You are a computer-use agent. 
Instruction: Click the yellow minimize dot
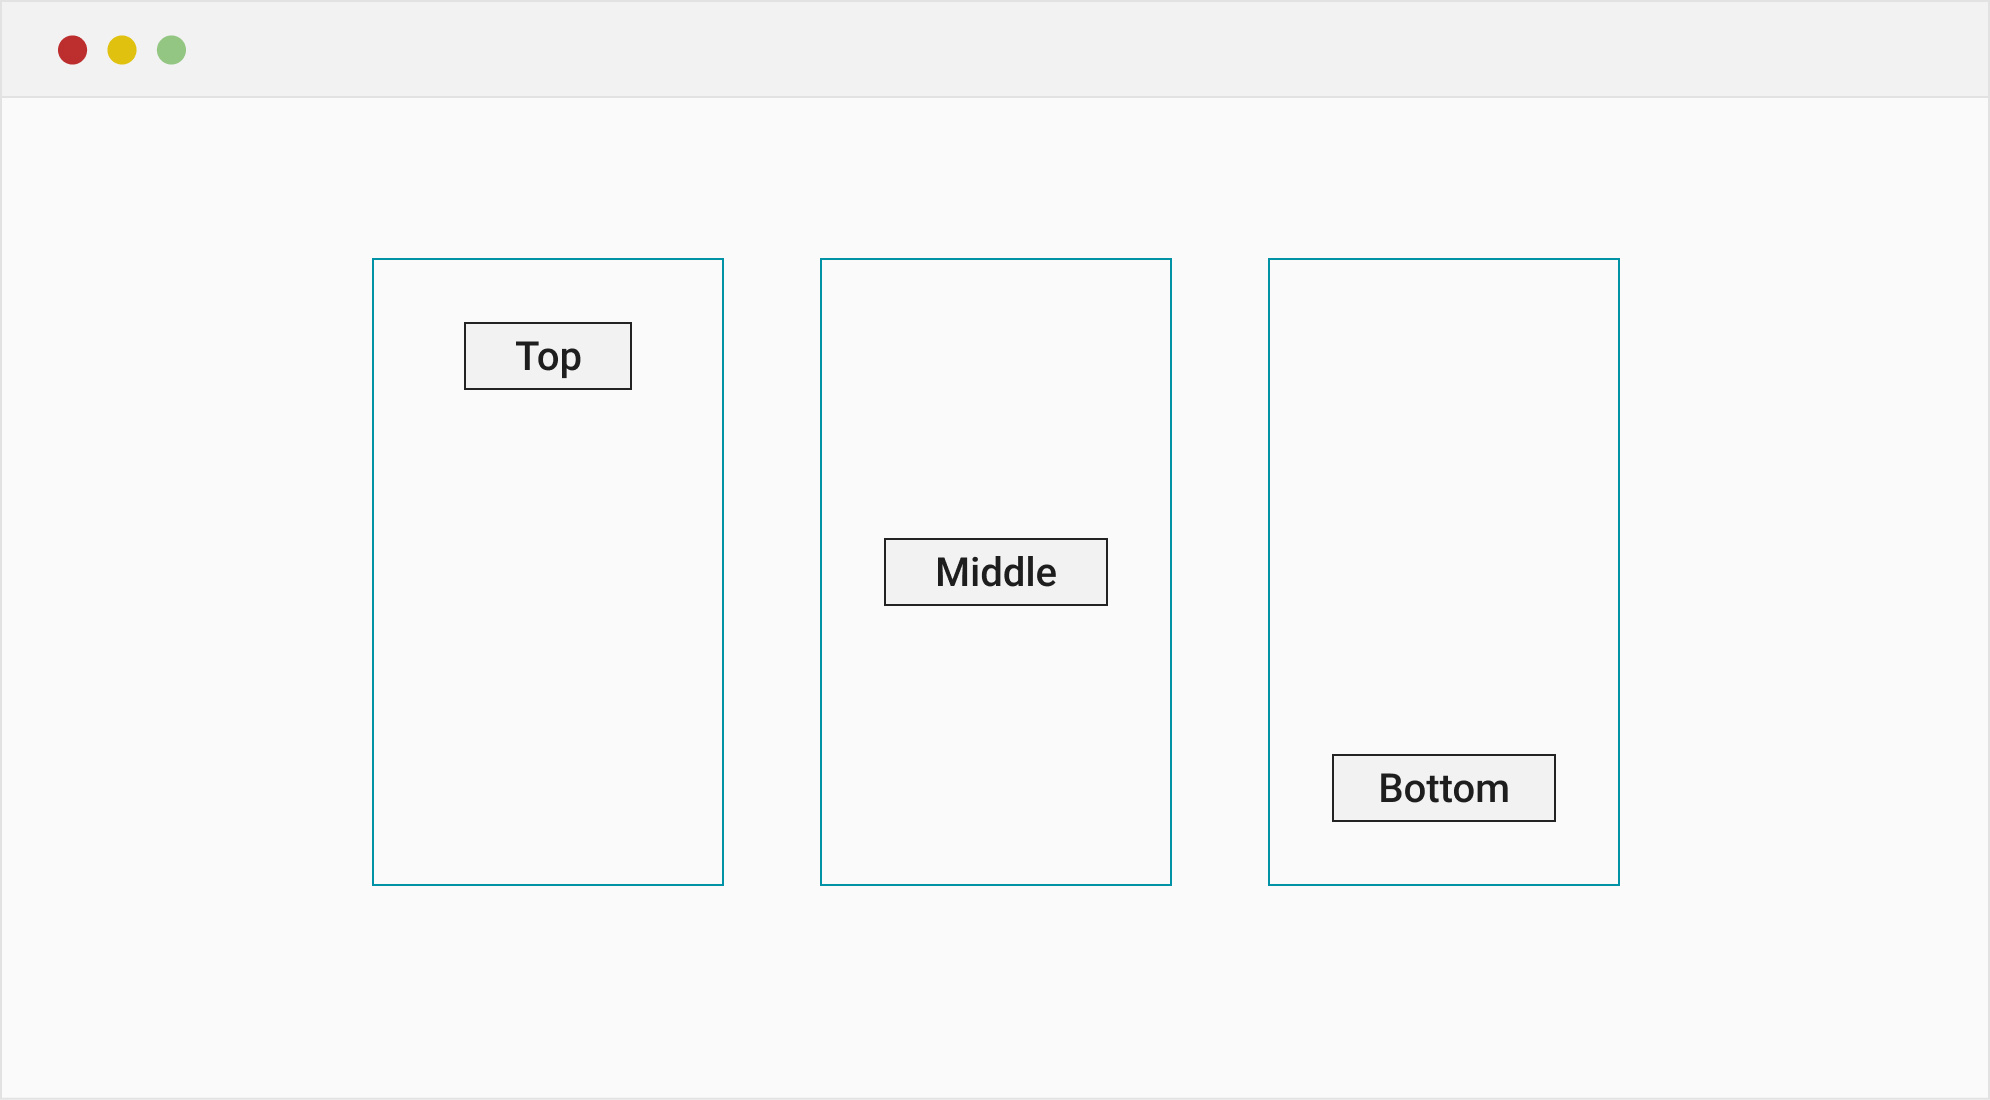pos(122,50)
